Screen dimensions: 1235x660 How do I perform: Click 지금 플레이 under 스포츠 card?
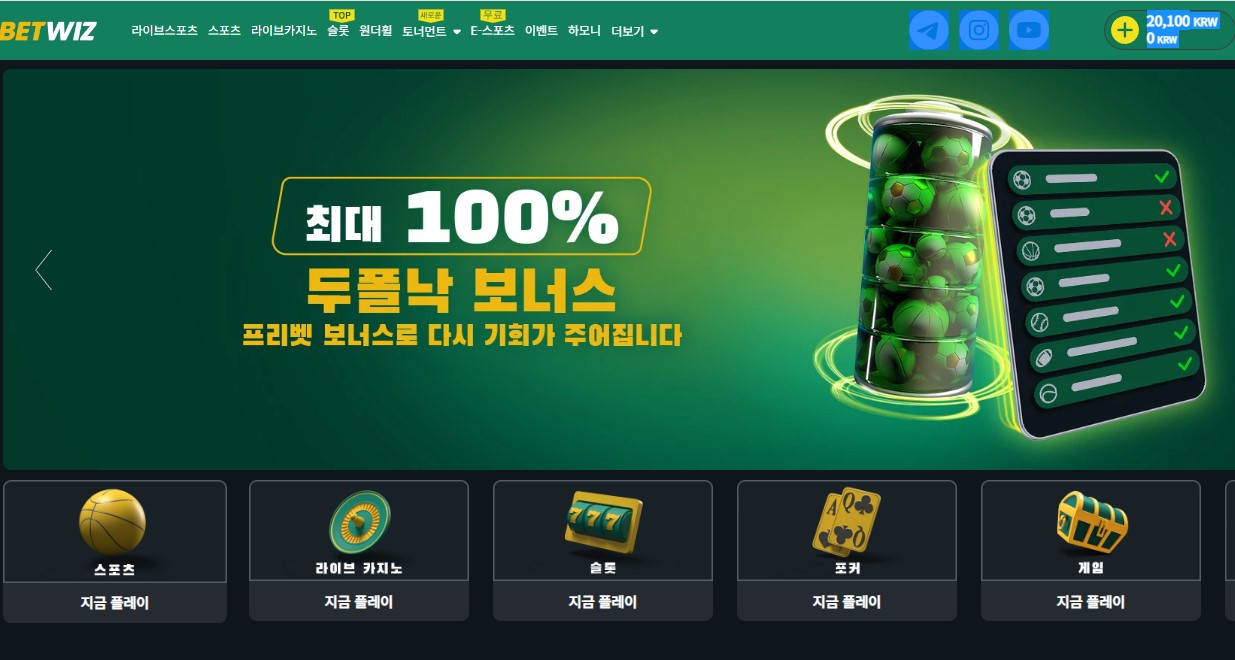[x=115, y=602]
